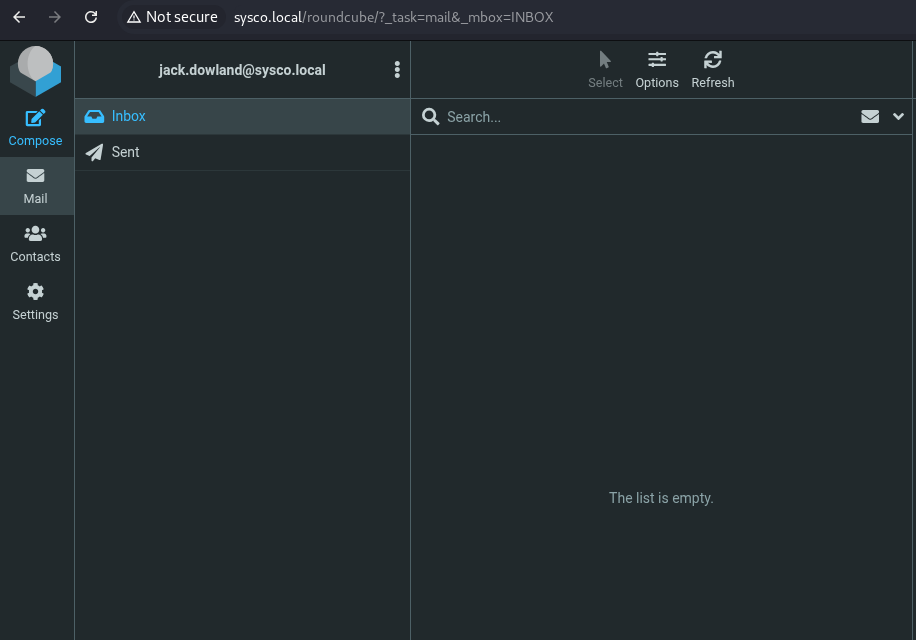Switch to the Mail section
Screen dimensions: 916x640
pos(36,186)
